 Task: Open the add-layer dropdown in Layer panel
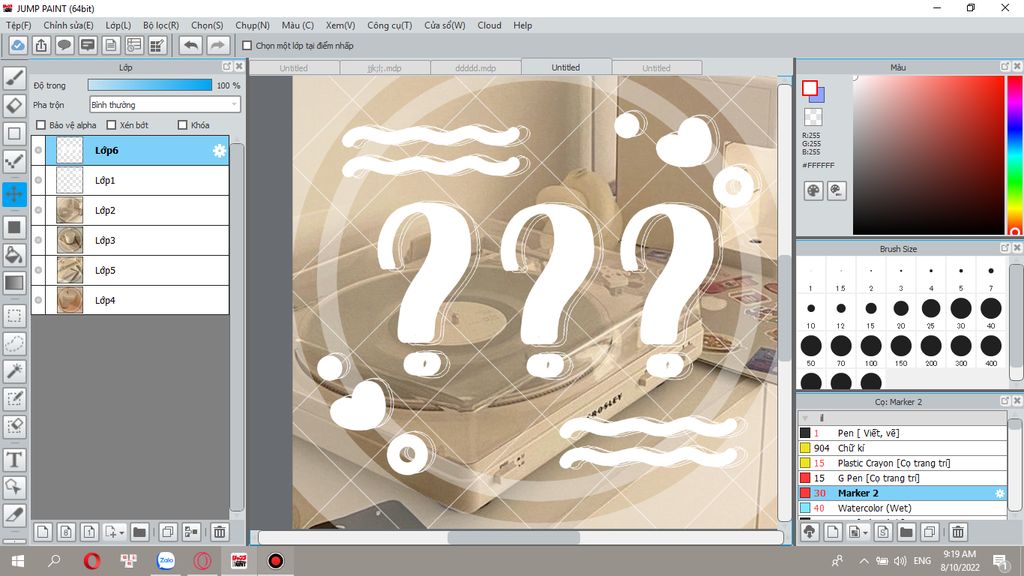tap(115, 532)
